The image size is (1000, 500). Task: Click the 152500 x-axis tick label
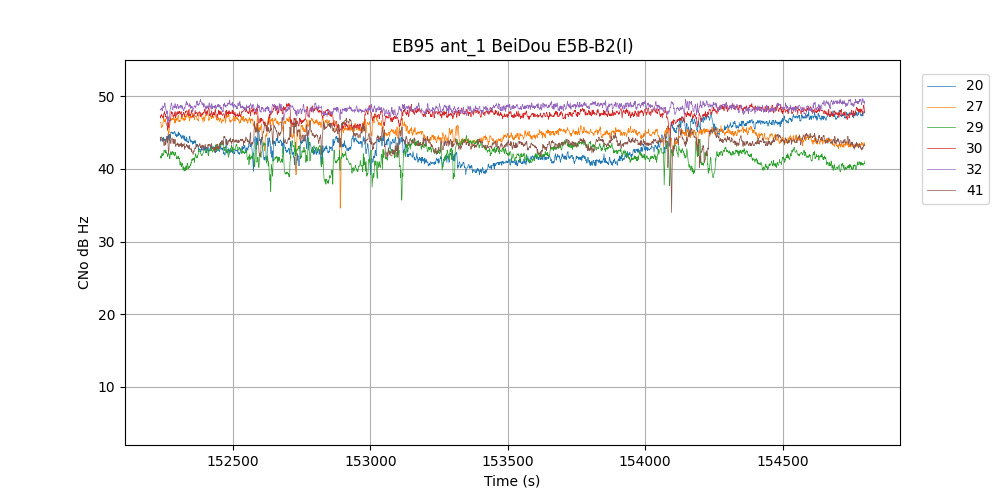[x=233, y=462]
